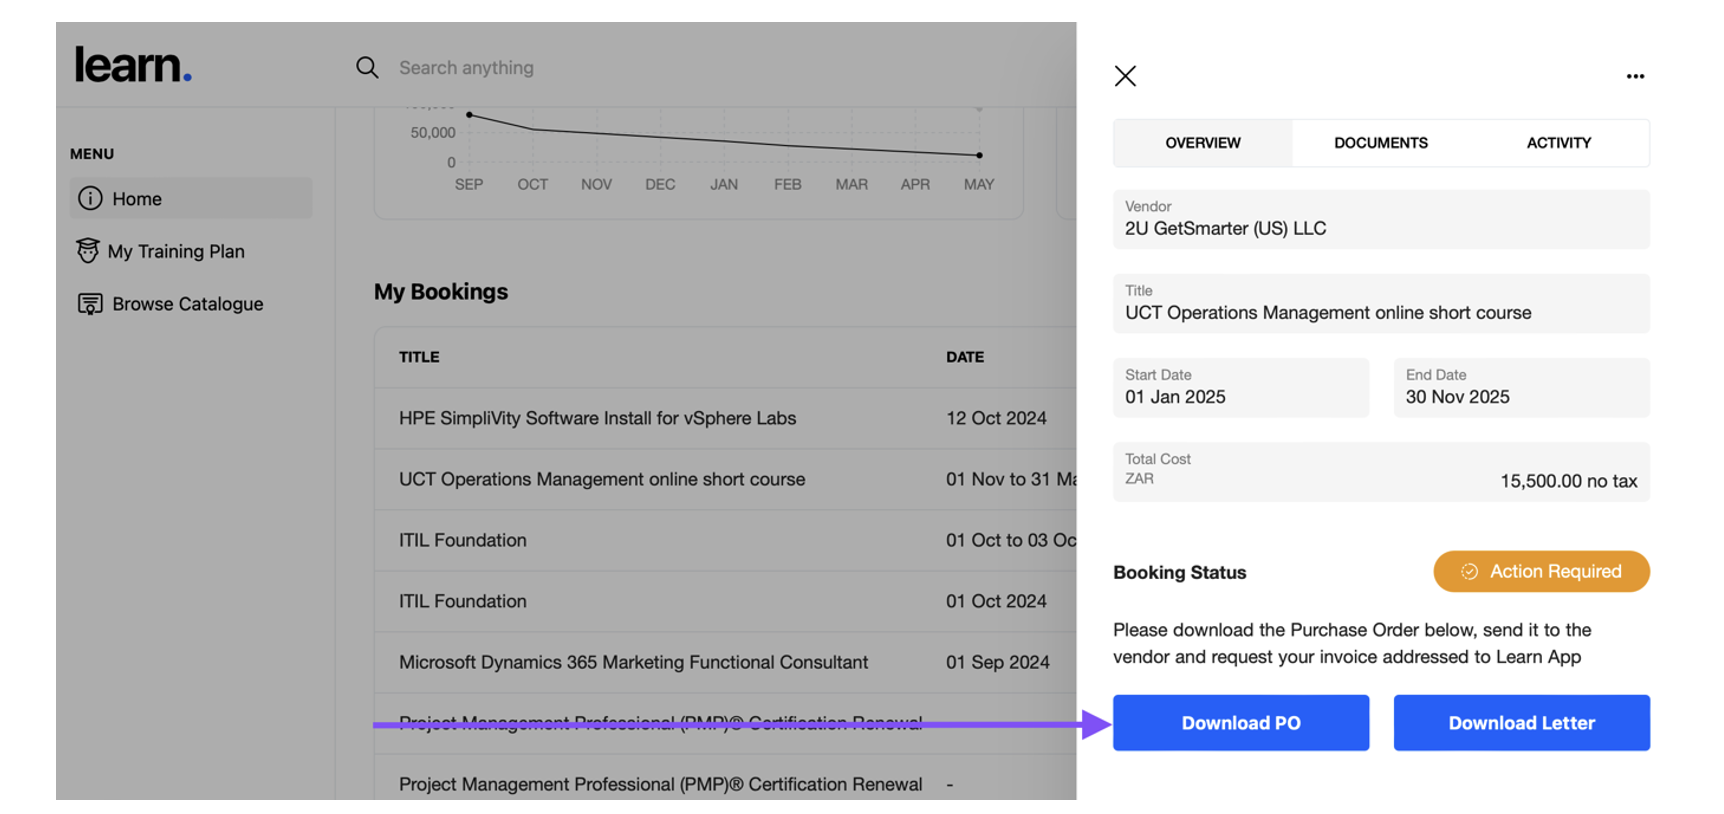The image size is (1724, 814).
Task: Click the Browse Catalogue menu item
Action: 187,304
